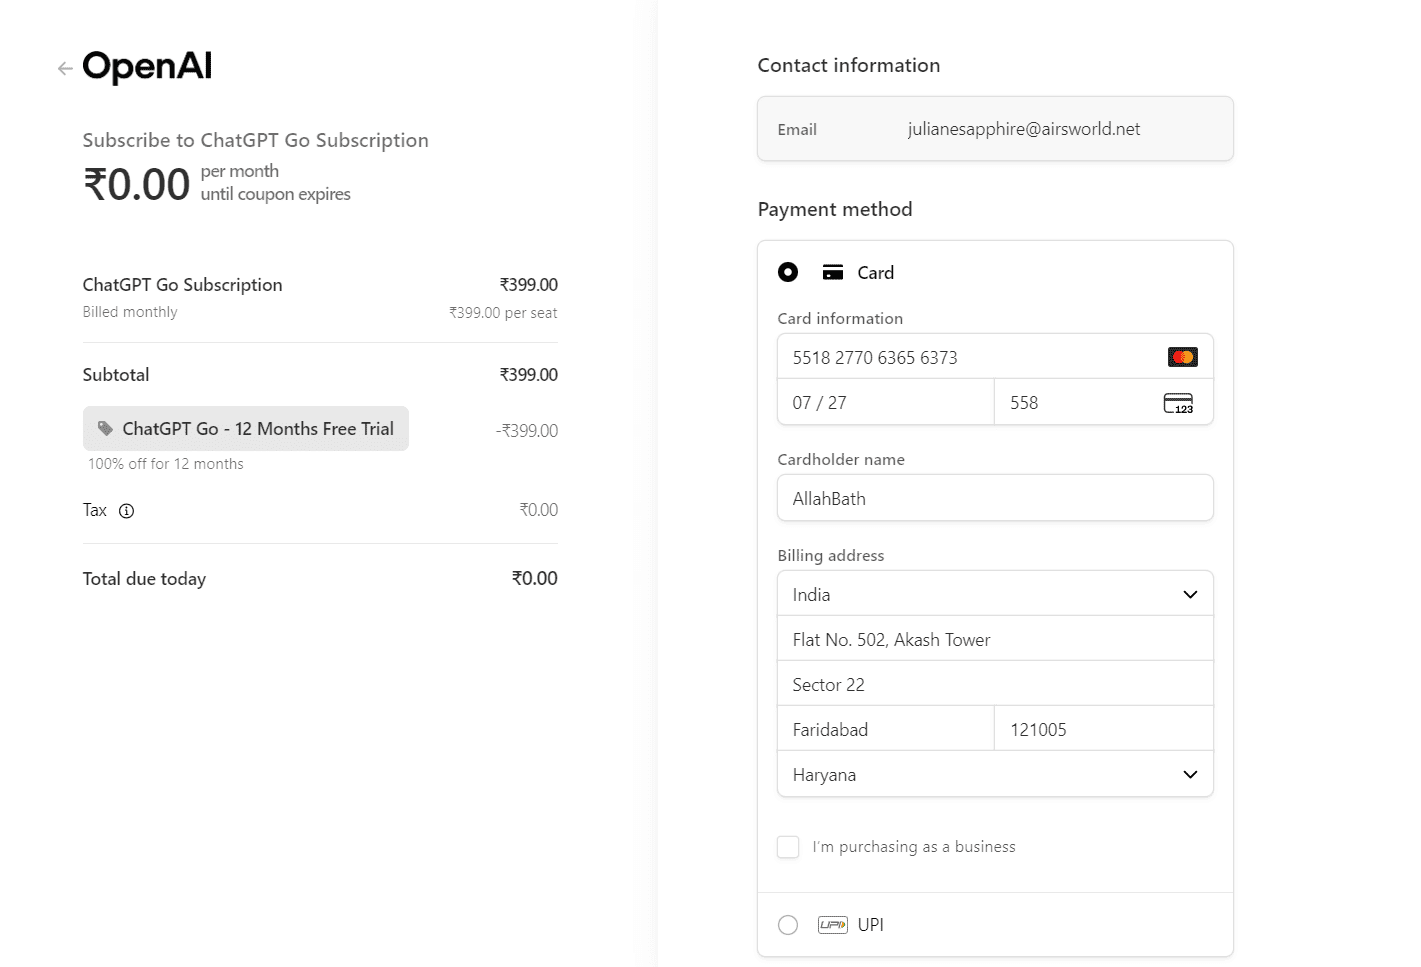Open the India country dropdown
The image size is (1421, 967).
point(994,595)
